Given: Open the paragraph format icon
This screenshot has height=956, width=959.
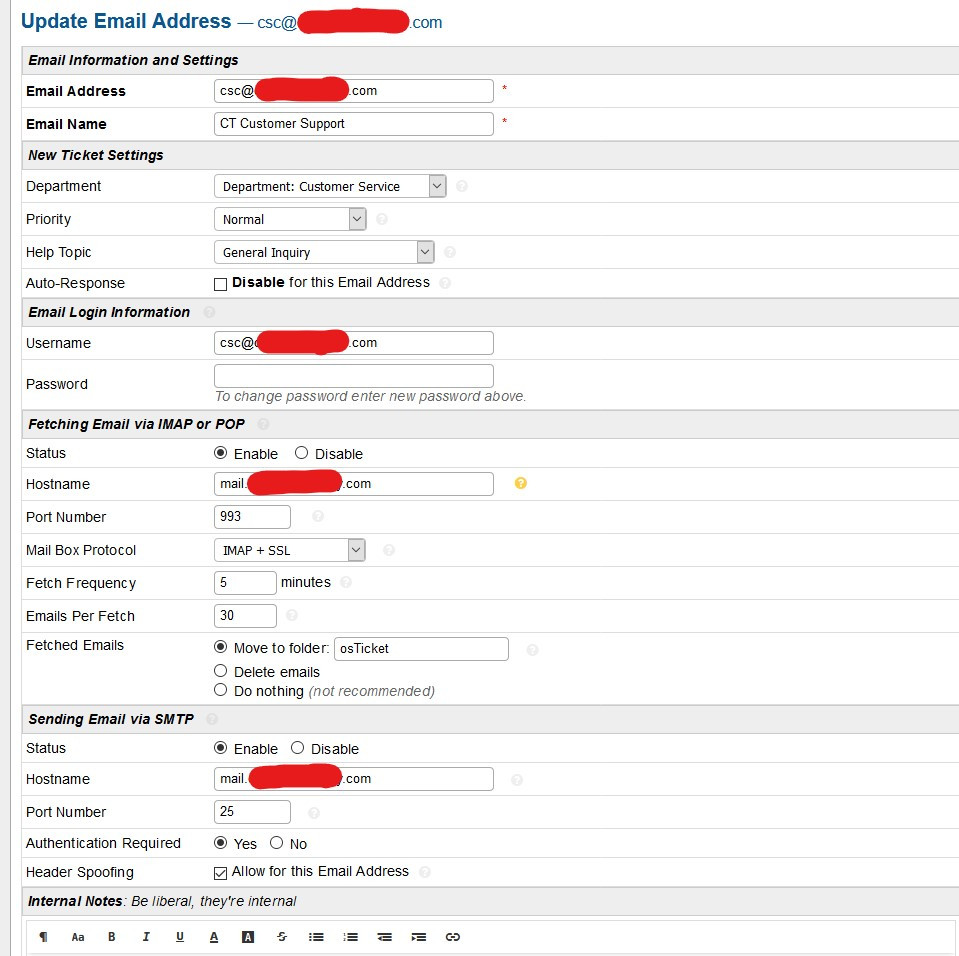Looking at the screenshot, I should 43,937.
